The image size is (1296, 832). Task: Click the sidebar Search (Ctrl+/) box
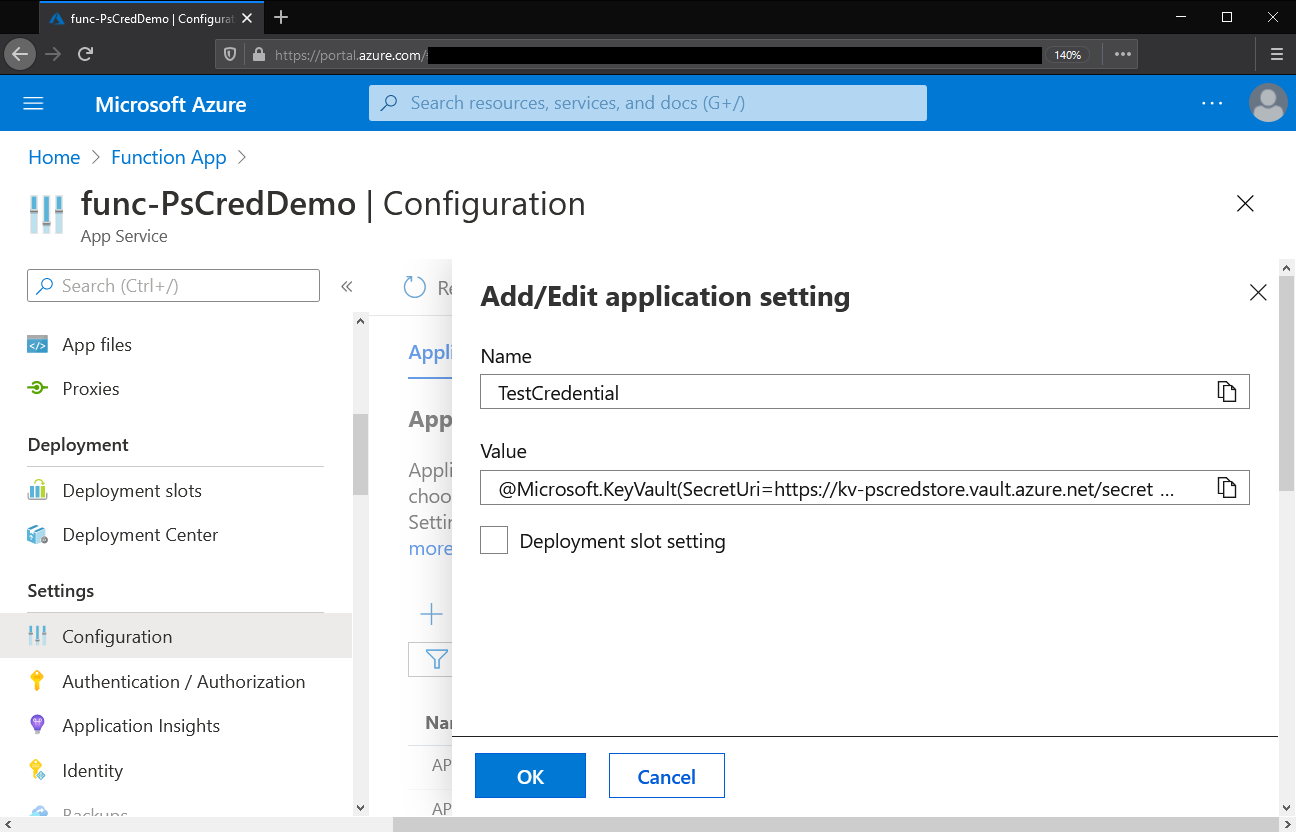pos(174,286)
